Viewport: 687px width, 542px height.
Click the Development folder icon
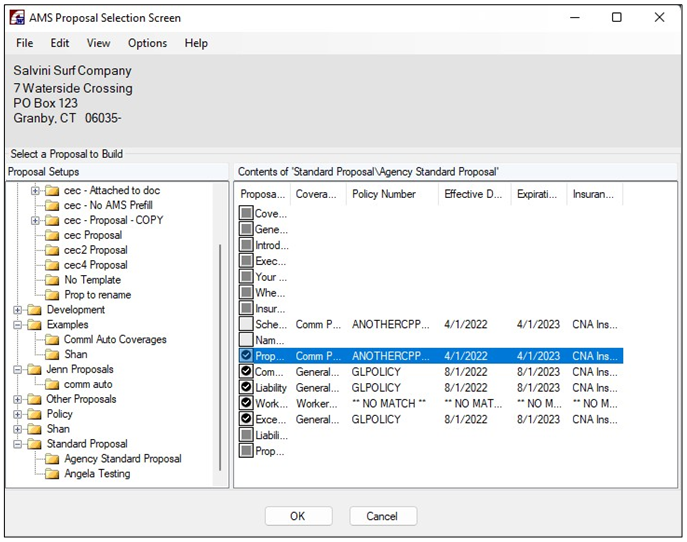click(x=35, y=310)
